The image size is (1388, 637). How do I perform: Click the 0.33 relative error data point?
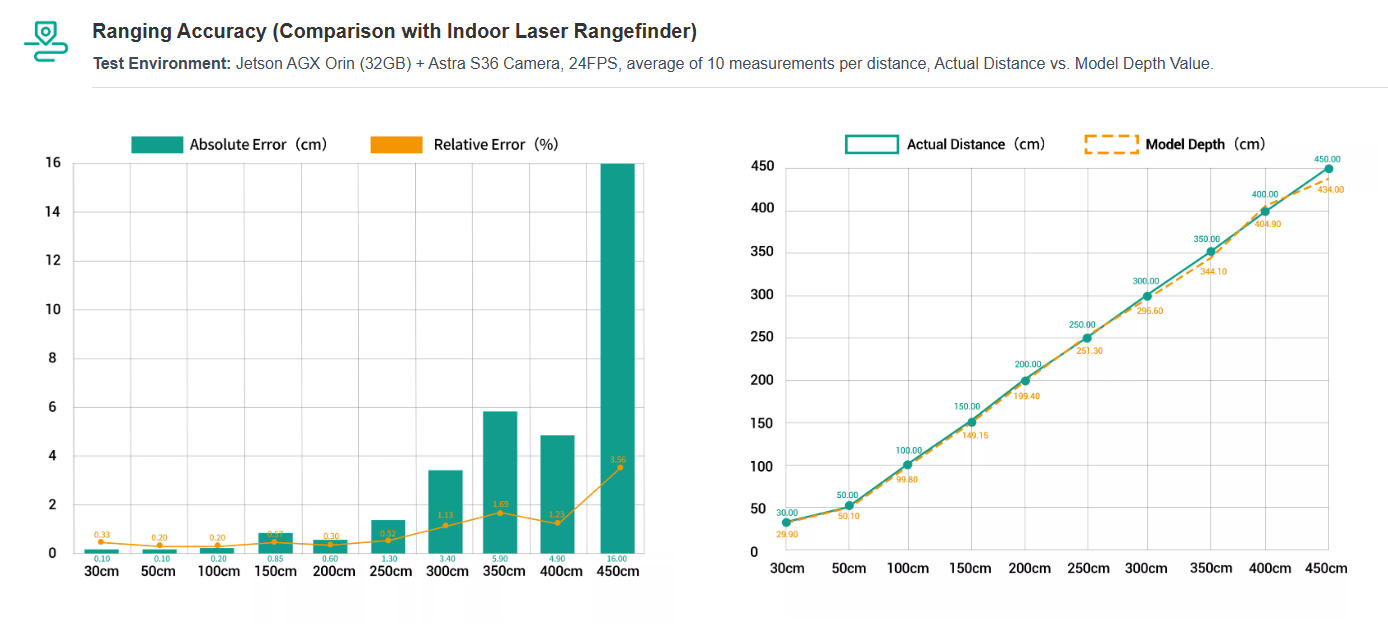(x=101, y=543)
